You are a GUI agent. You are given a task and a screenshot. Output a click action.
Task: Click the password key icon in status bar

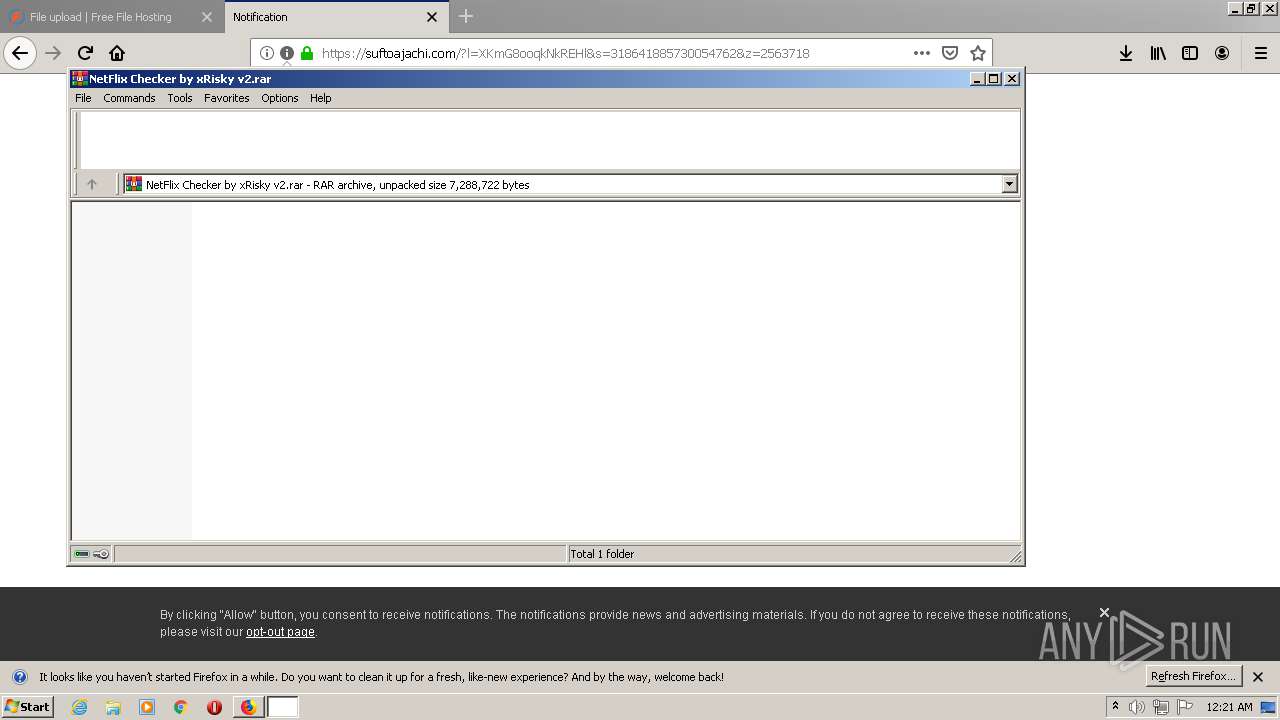[101, 554]
